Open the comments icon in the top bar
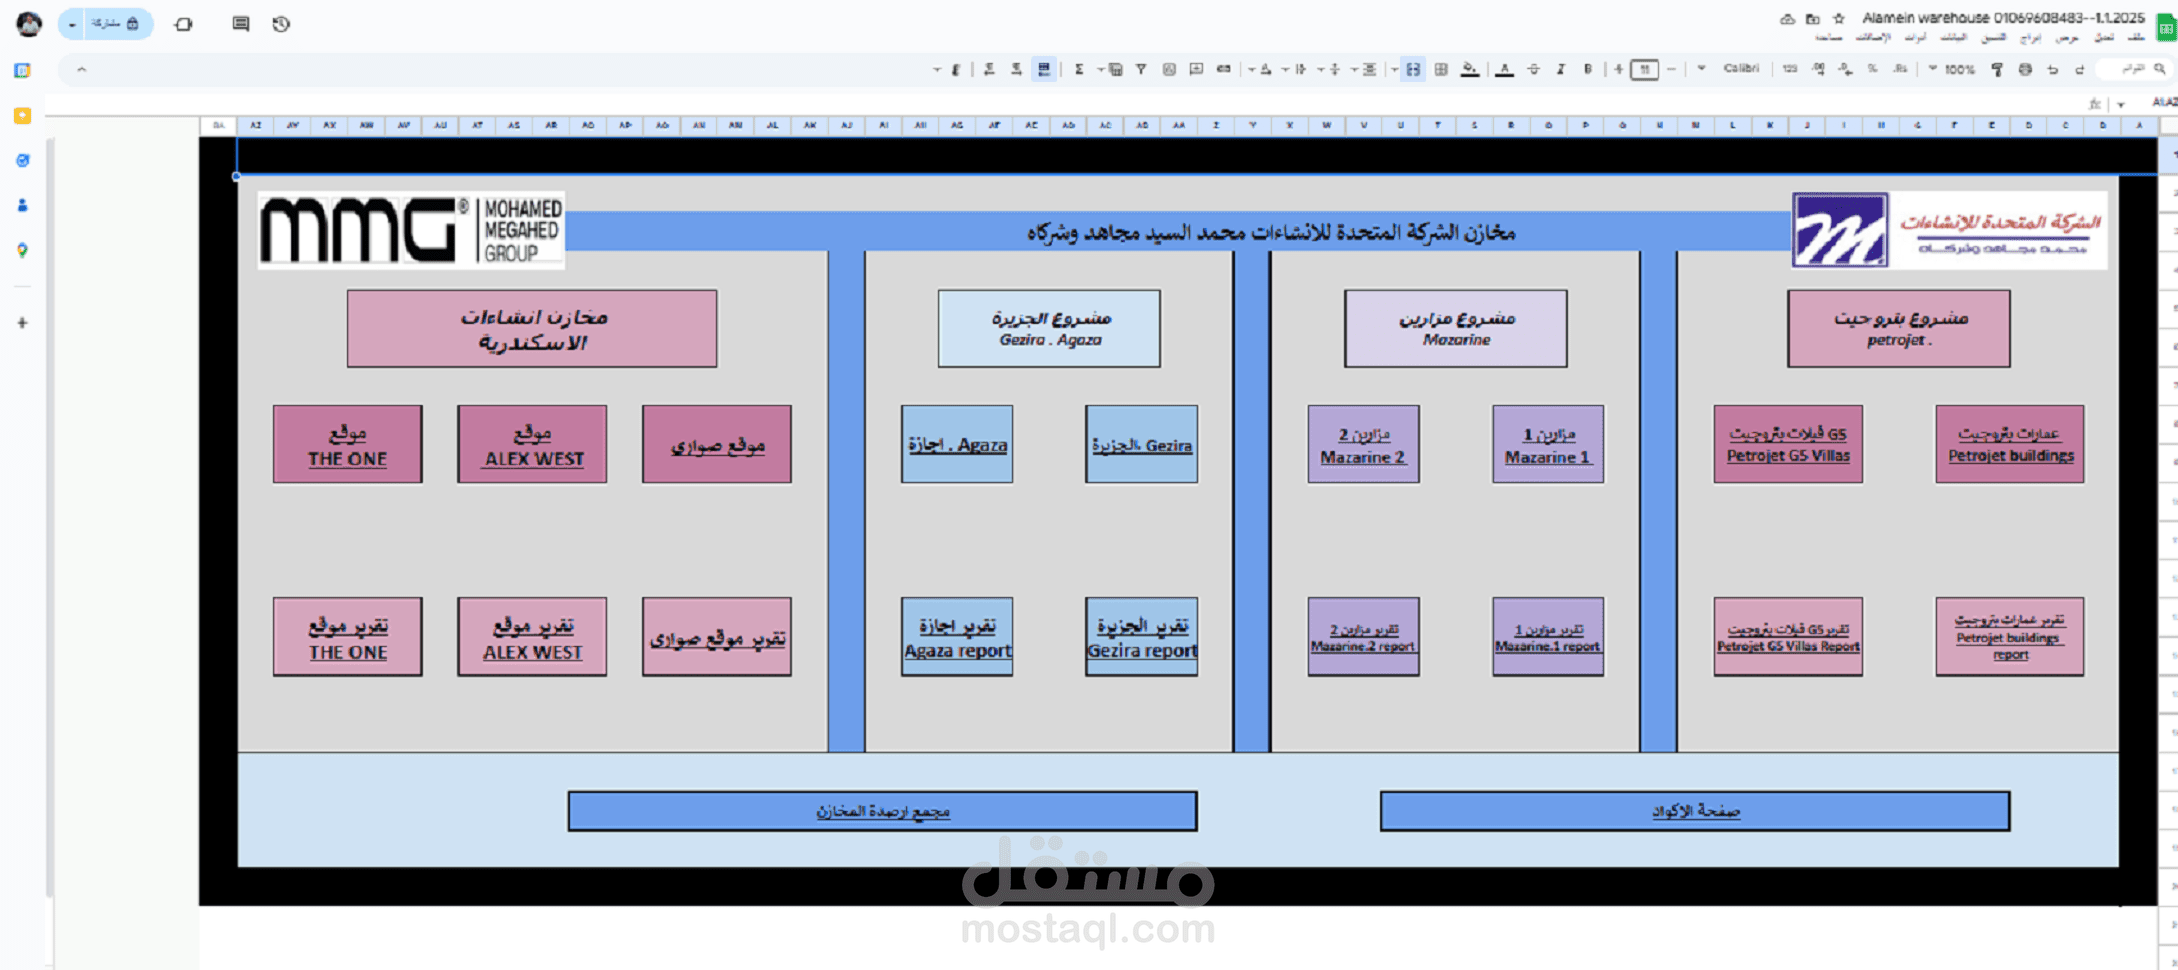The height and width of the screenshot is (970, 2178). click(x=241, y=24)
